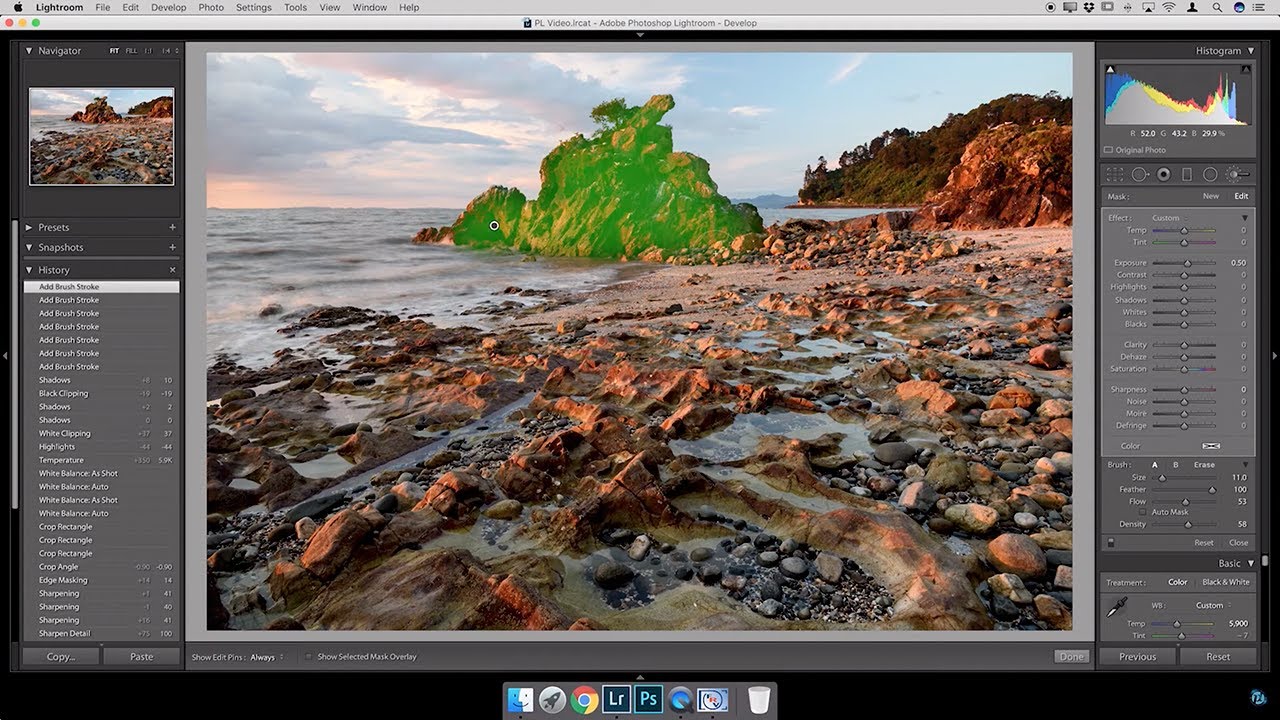Open Show Edit Pins Always dropdown
The width and height of the screenshot is (1280, 720).
(266, 657)
